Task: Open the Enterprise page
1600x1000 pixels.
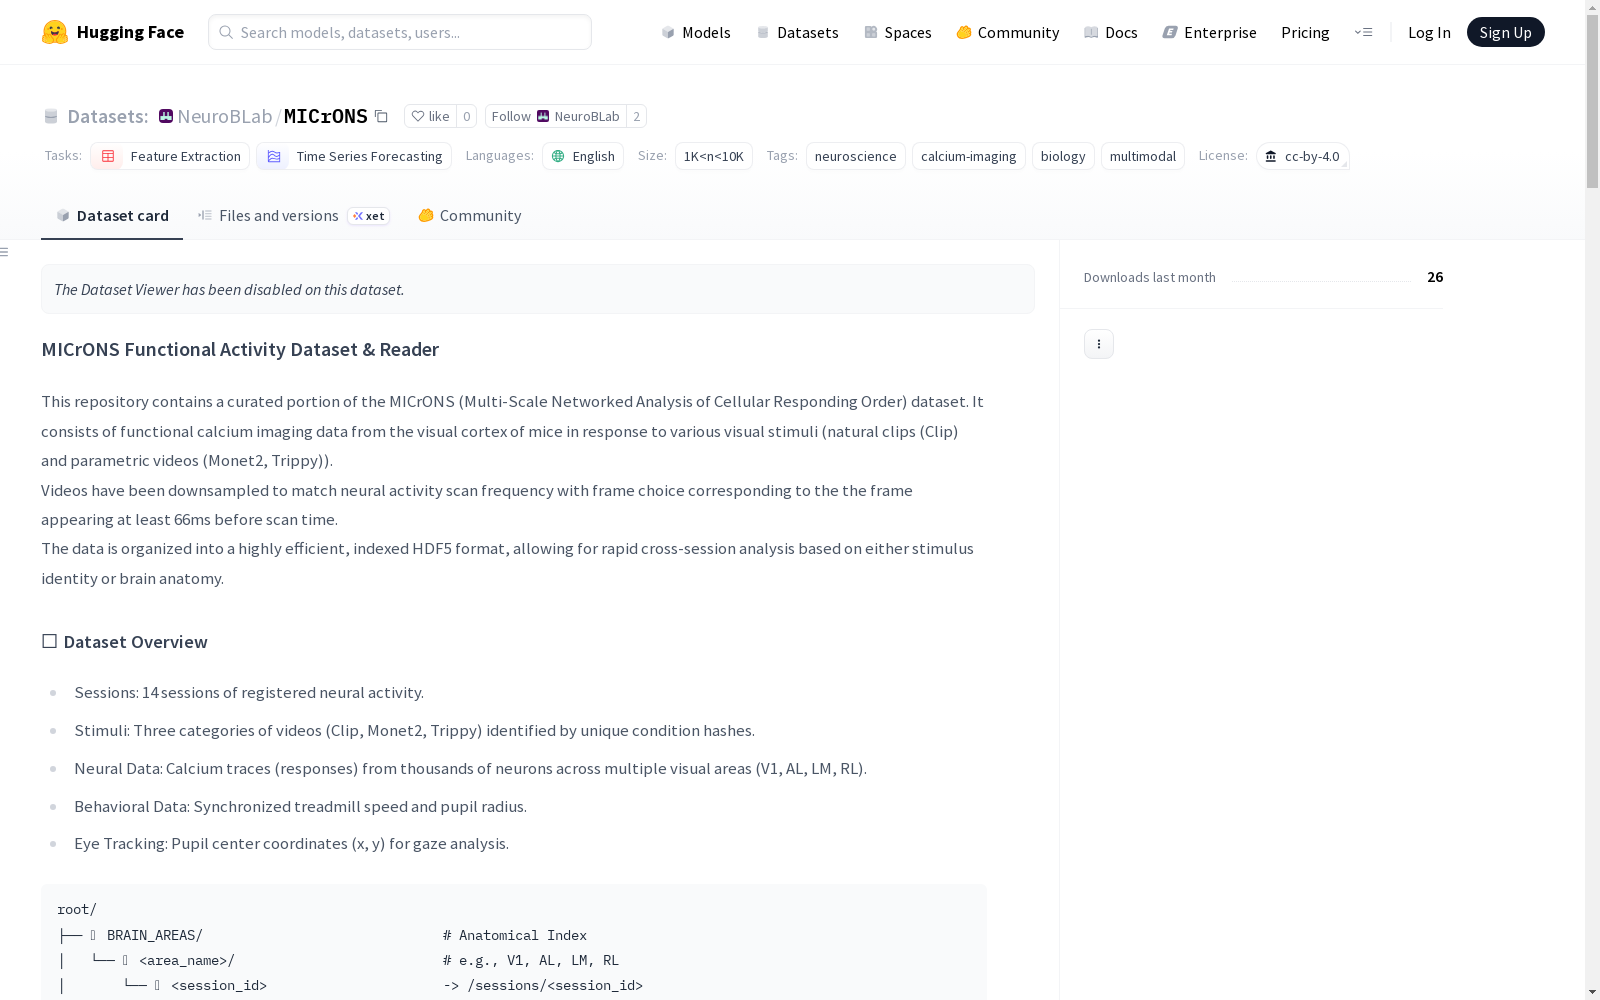Action: pyautogui.click(x=1209, y=32)
